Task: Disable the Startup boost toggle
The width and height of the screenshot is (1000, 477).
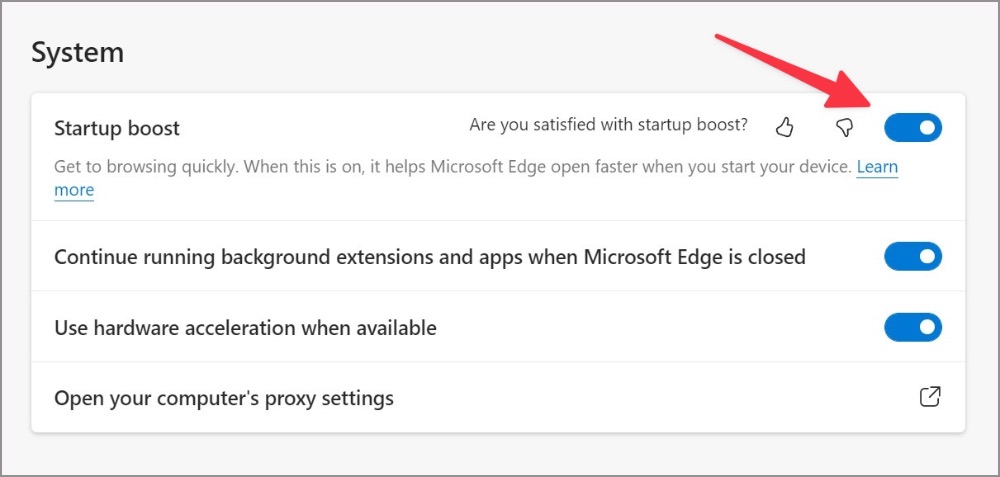Action: pyautogui.click(x=913, y=128)
